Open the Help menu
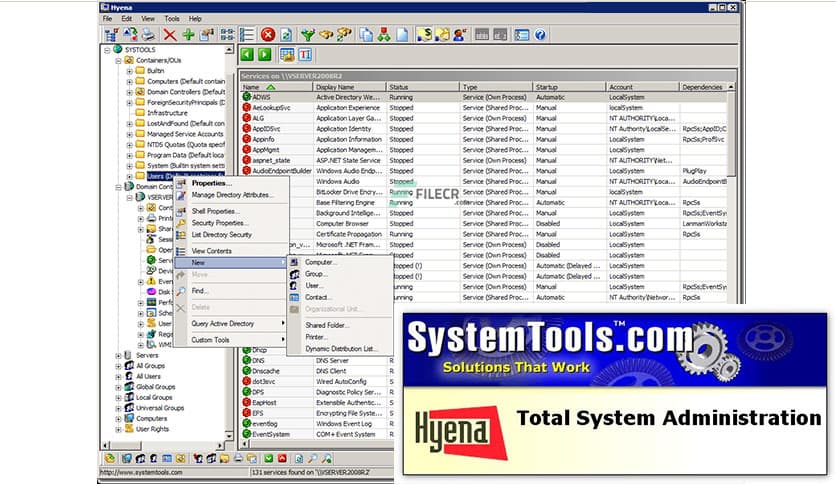This screenshot has height=484, width=836. (x=195, y=19)
